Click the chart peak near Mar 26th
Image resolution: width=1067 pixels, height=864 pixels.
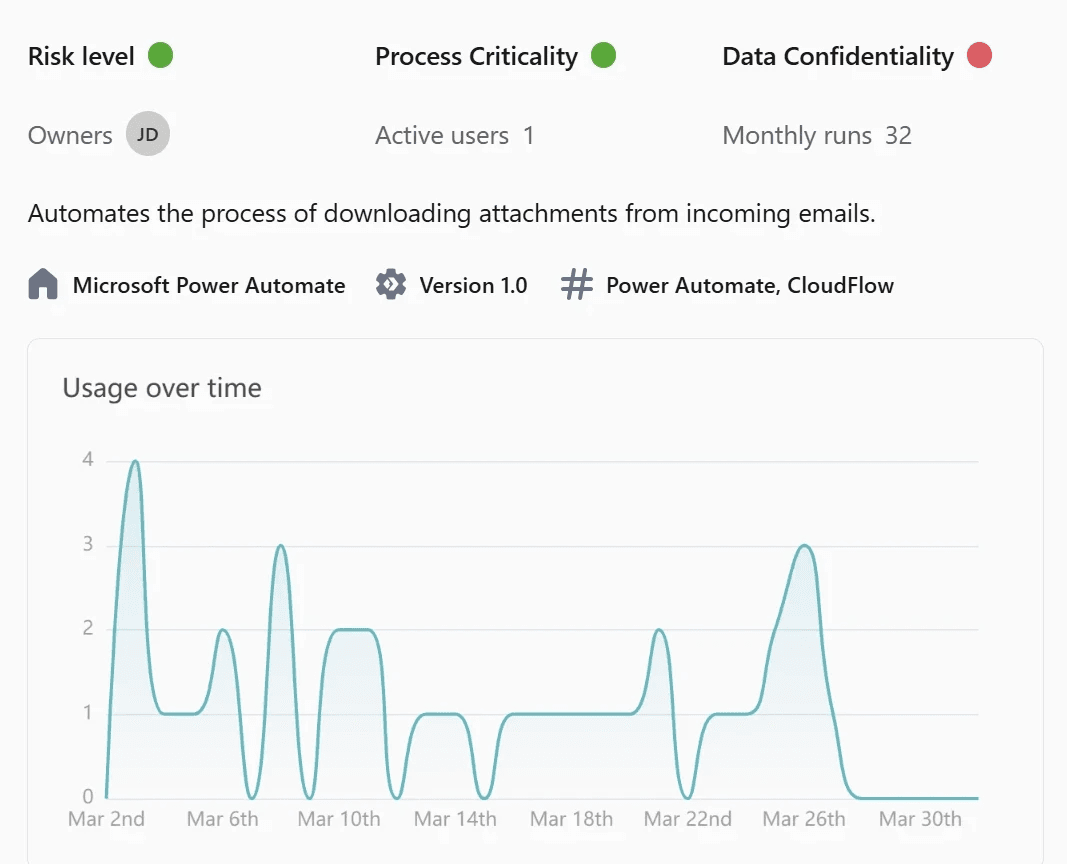[x=804, y=546]
